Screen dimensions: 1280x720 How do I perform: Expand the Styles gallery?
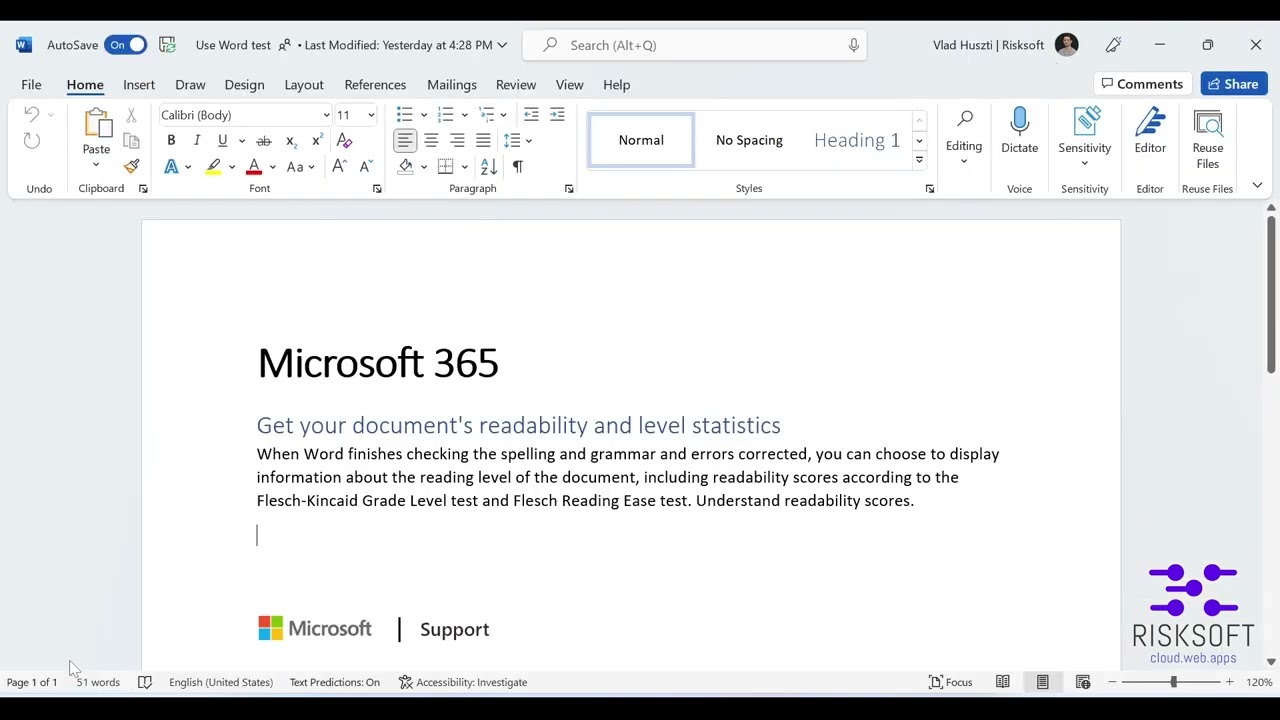(x=919, y=160)
